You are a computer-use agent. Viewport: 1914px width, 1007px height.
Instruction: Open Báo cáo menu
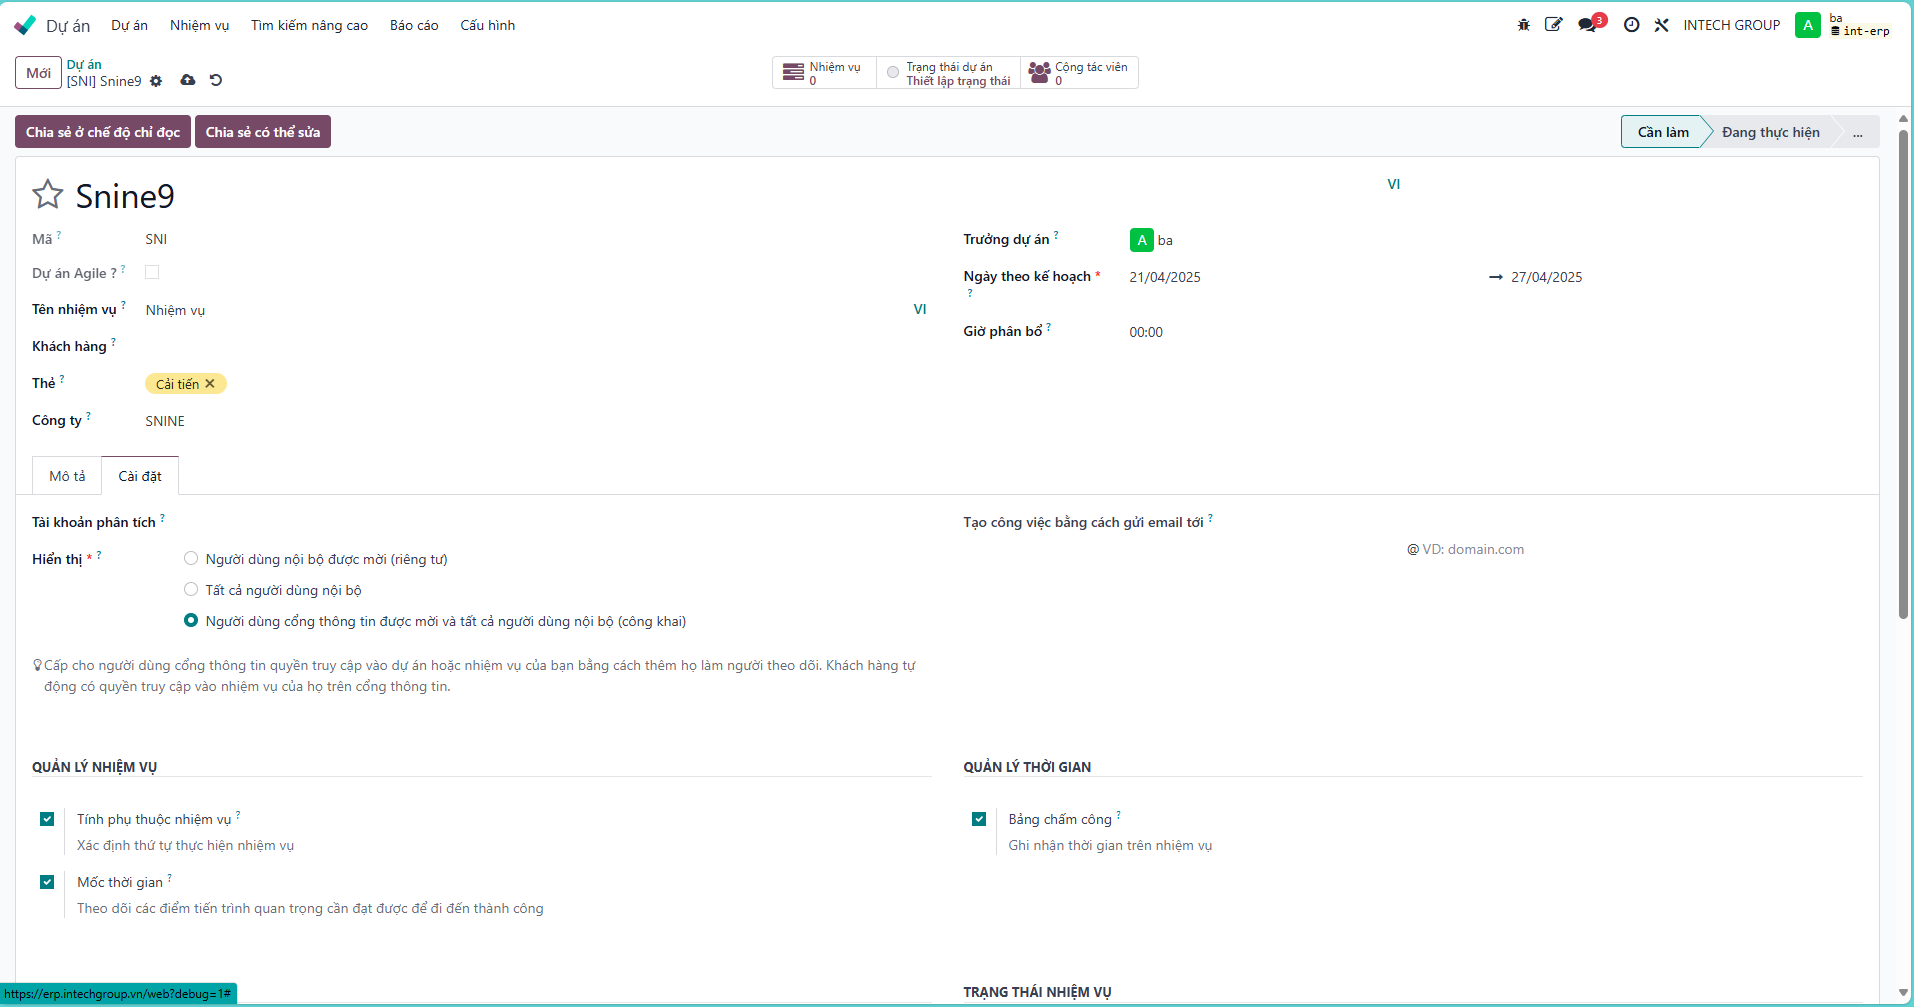point(414,25)
